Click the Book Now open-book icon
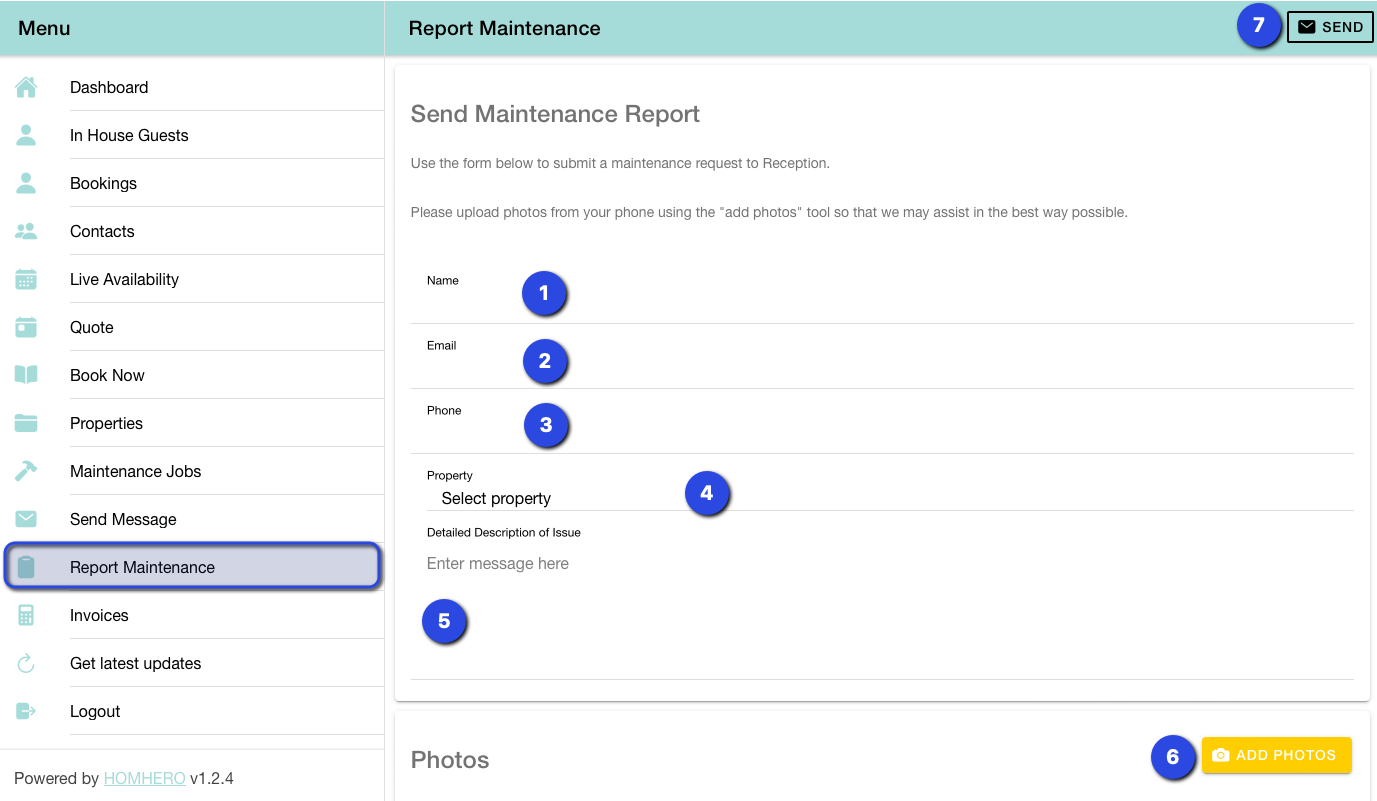 click(x=26, y=375)
